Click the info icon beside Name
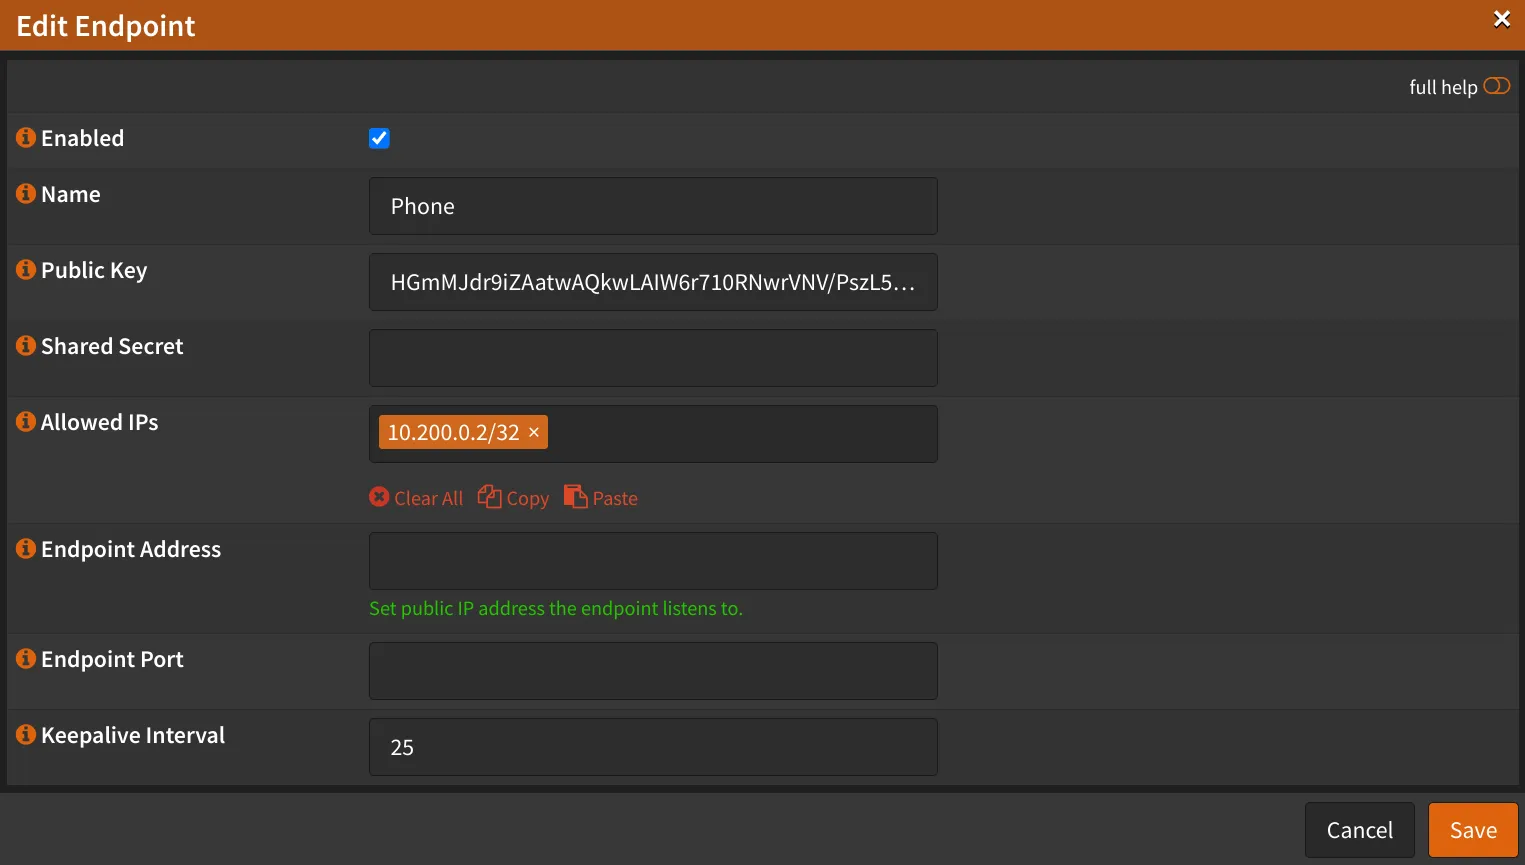 (25, 193)
